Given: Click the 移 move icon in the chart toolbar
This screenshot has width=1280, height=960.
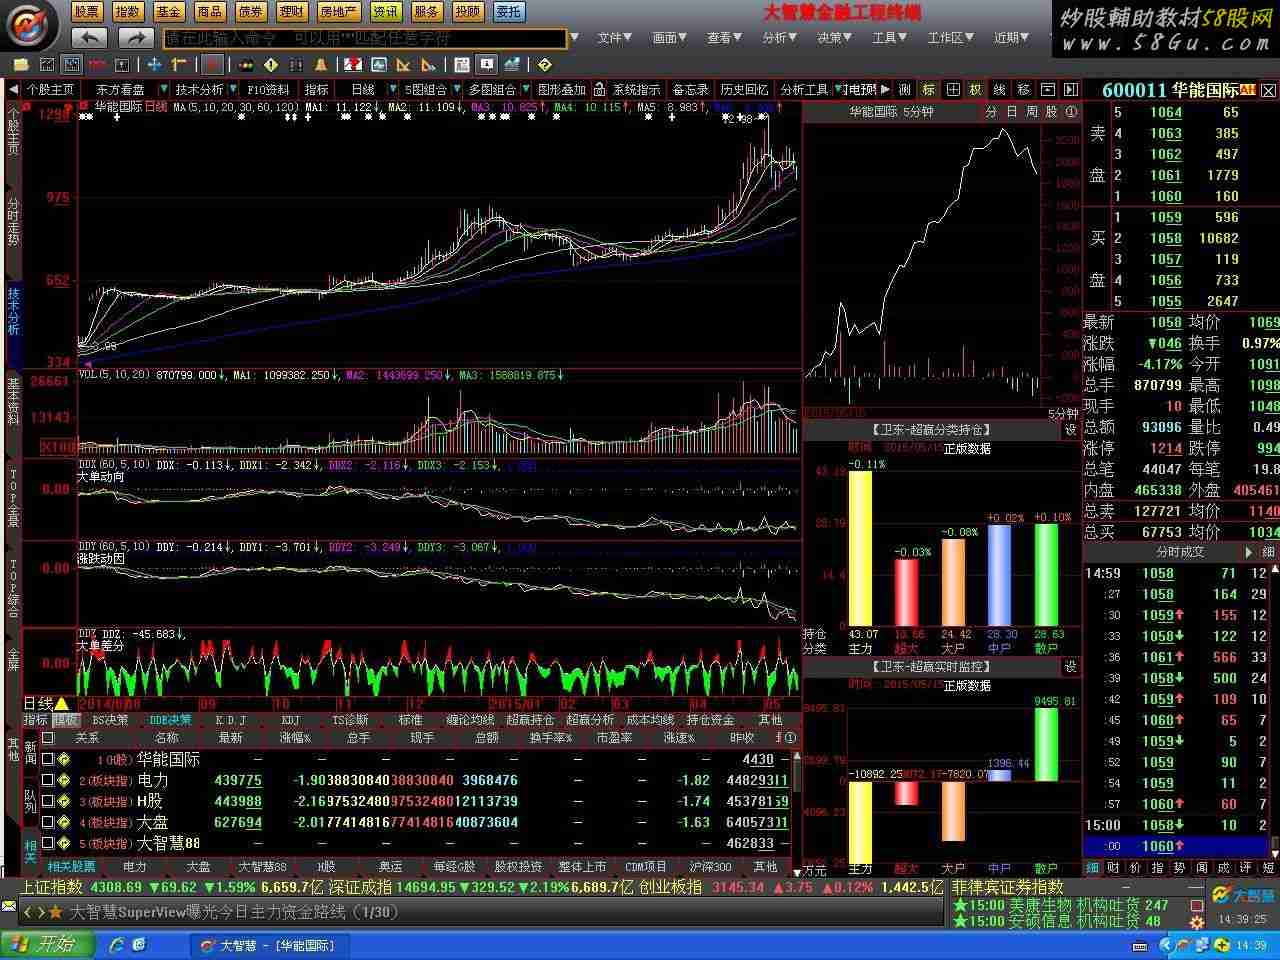Looking at the screenshot, I should point(1023,90).
